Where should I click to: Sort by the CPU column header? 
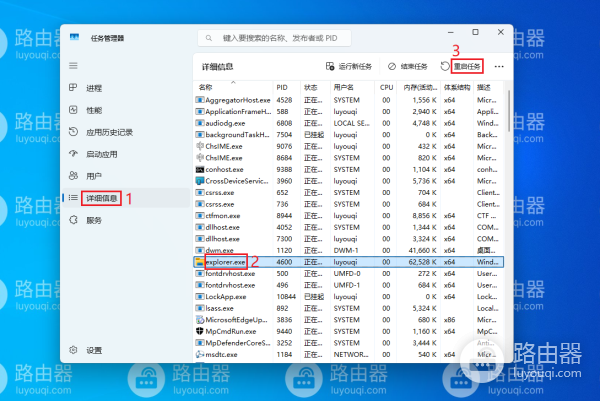[386, 88]
